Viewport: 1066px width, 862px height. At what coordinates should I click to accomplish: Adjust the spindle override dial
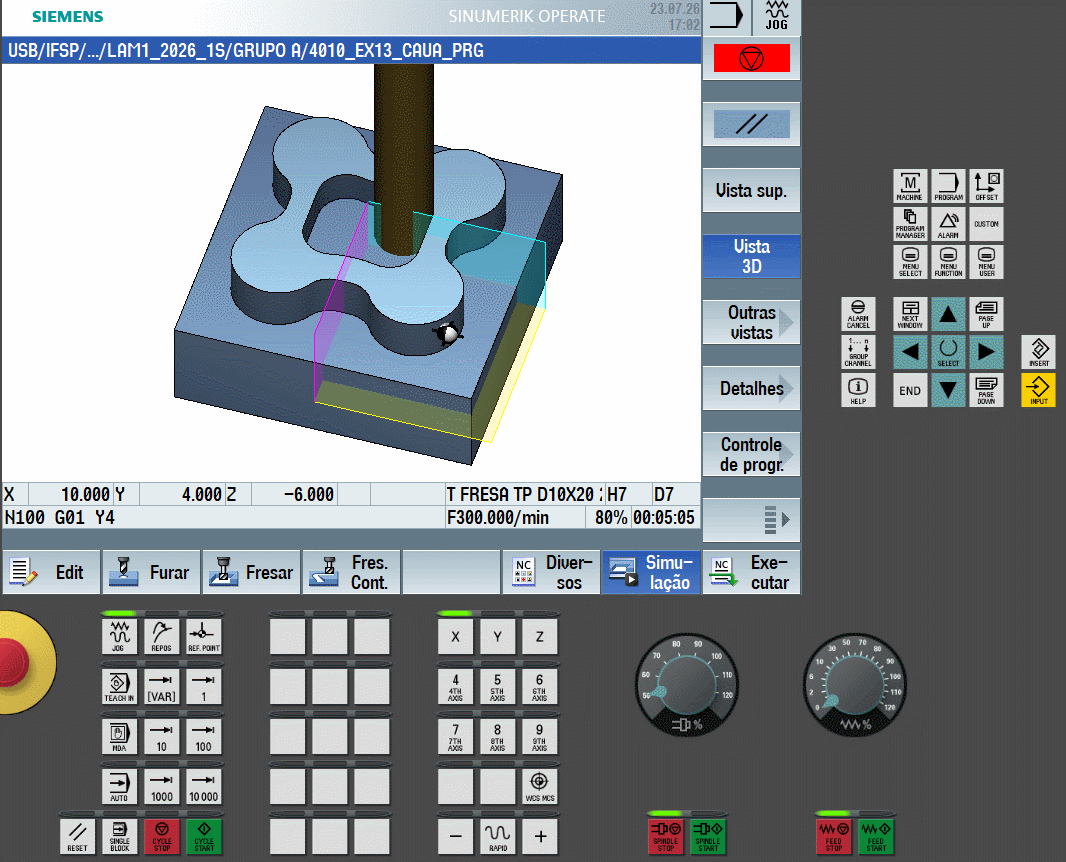click(687, 685)
